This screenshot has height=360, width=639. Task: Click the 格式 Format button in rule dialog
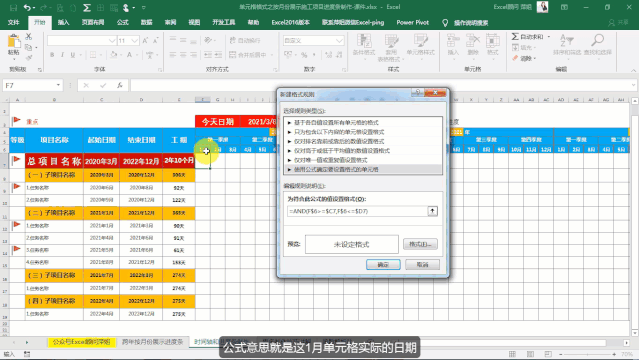click(x=420, y=244)
